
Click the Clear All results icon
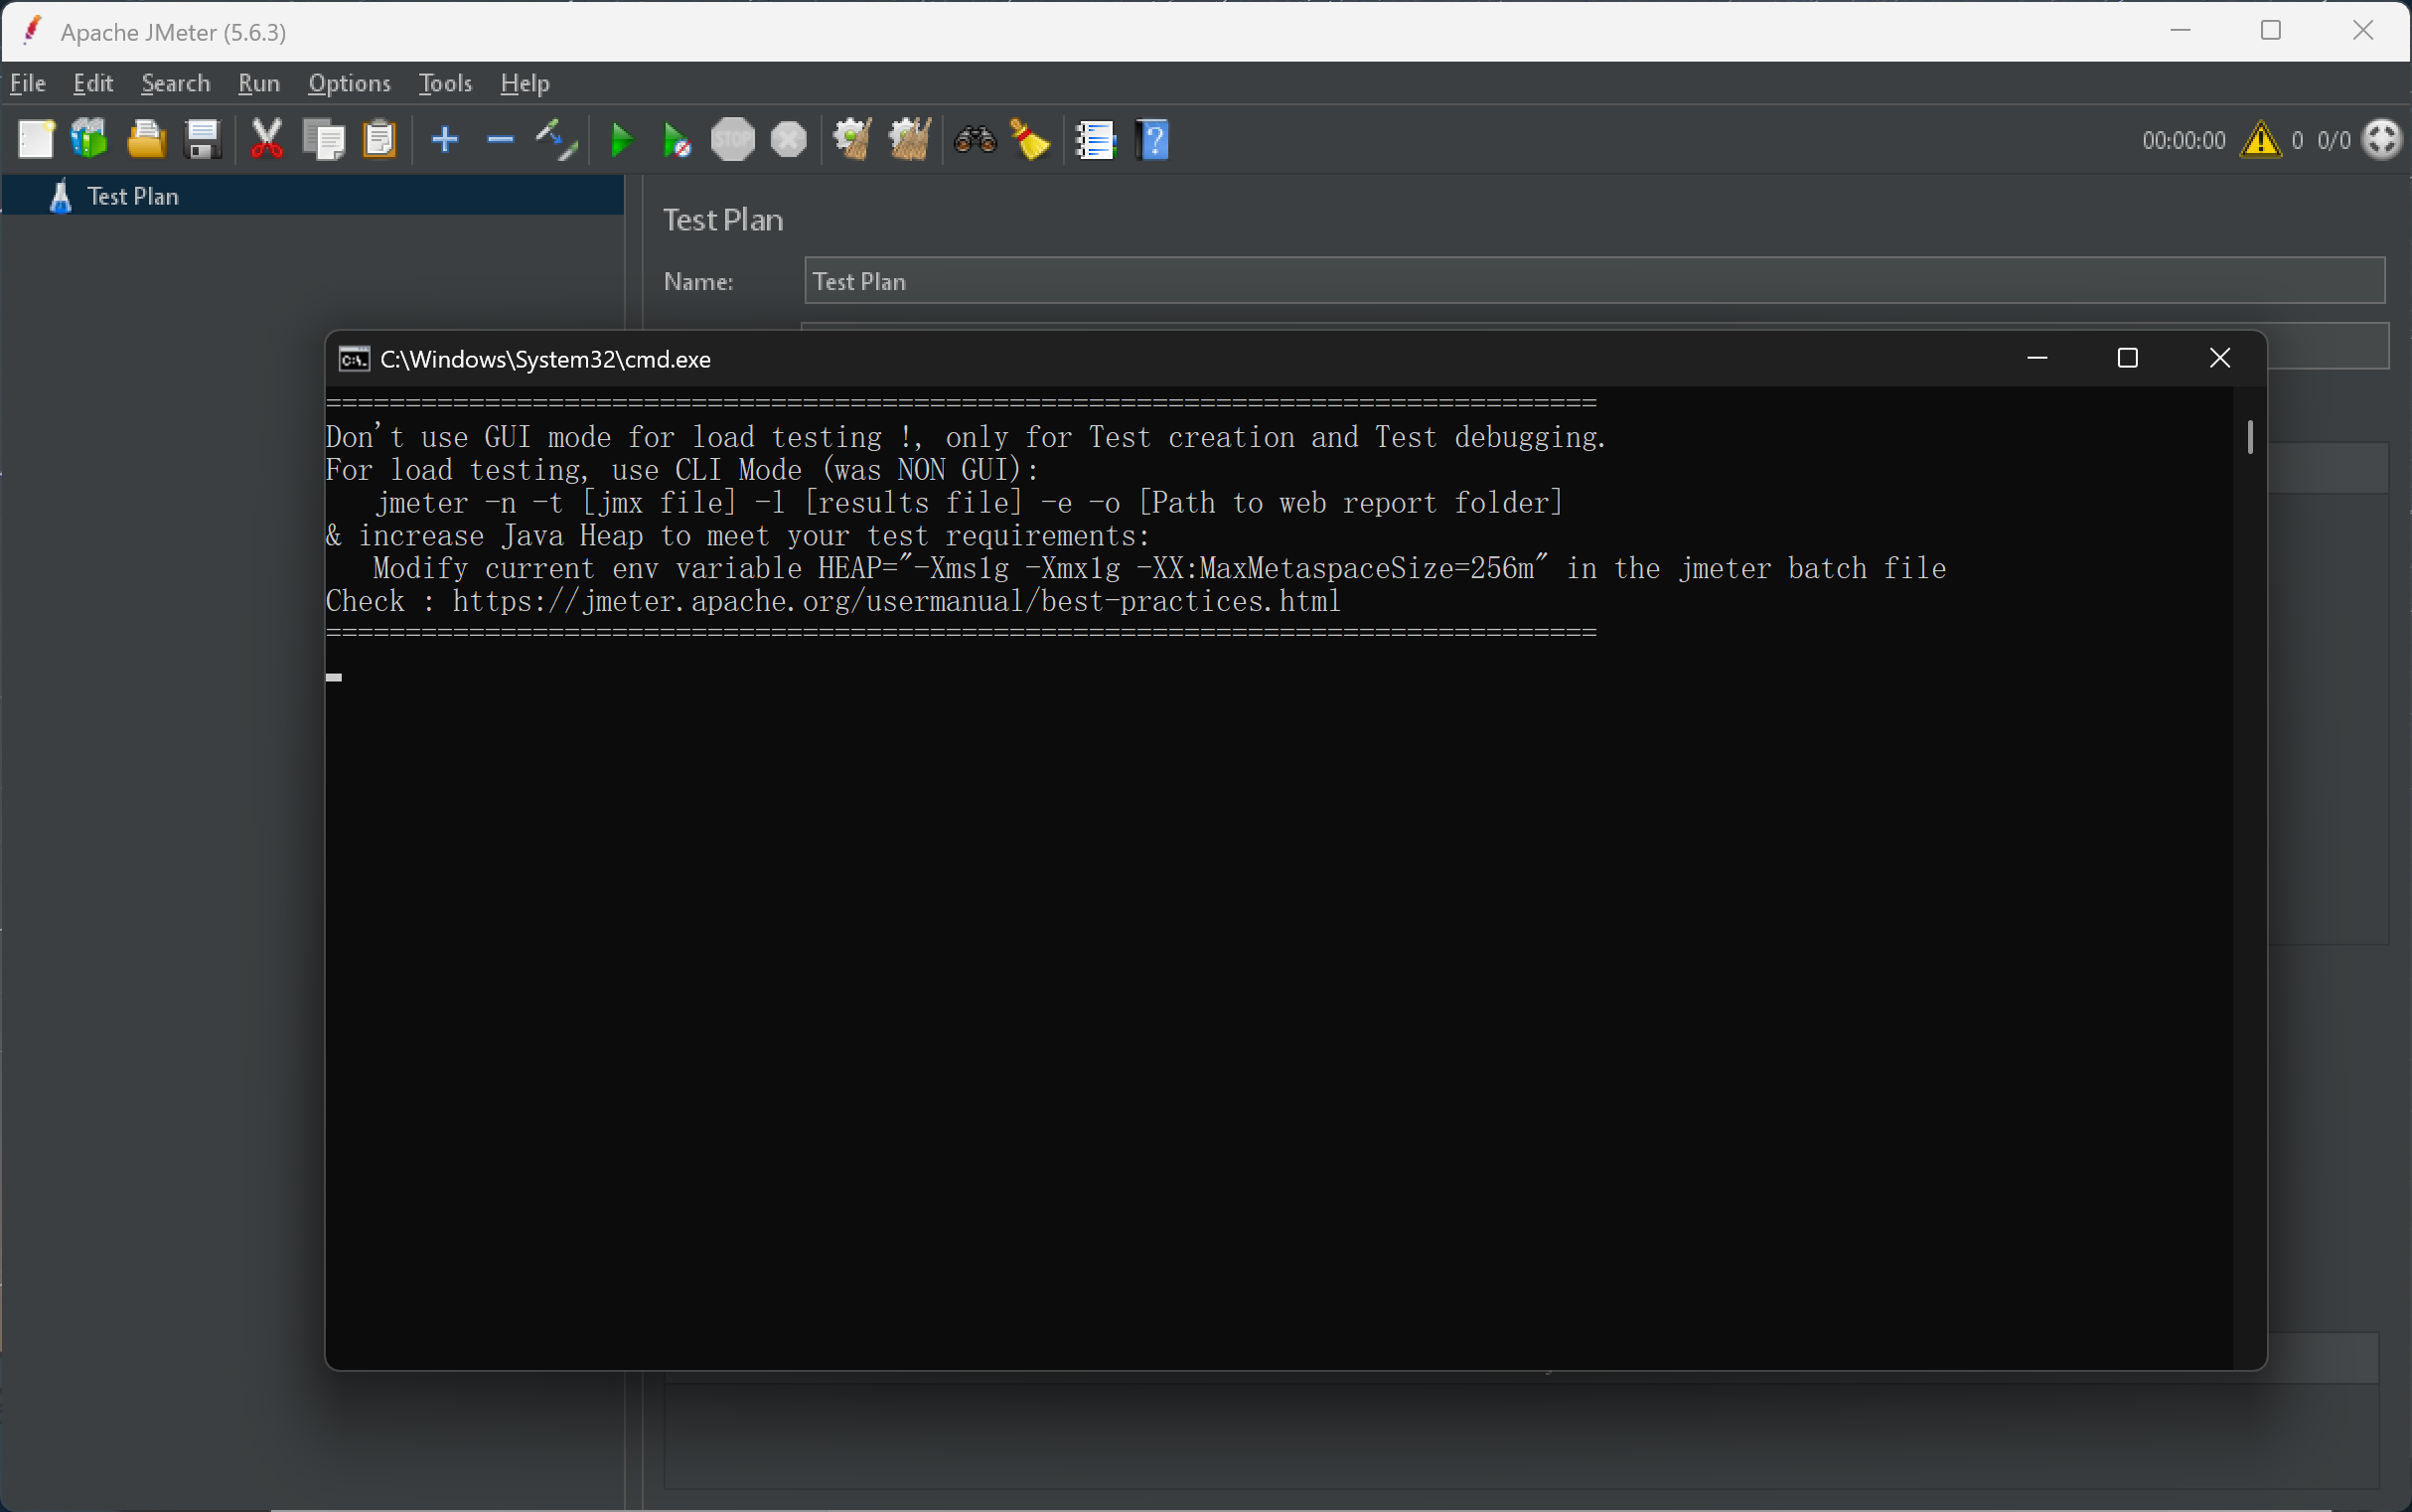909,140
